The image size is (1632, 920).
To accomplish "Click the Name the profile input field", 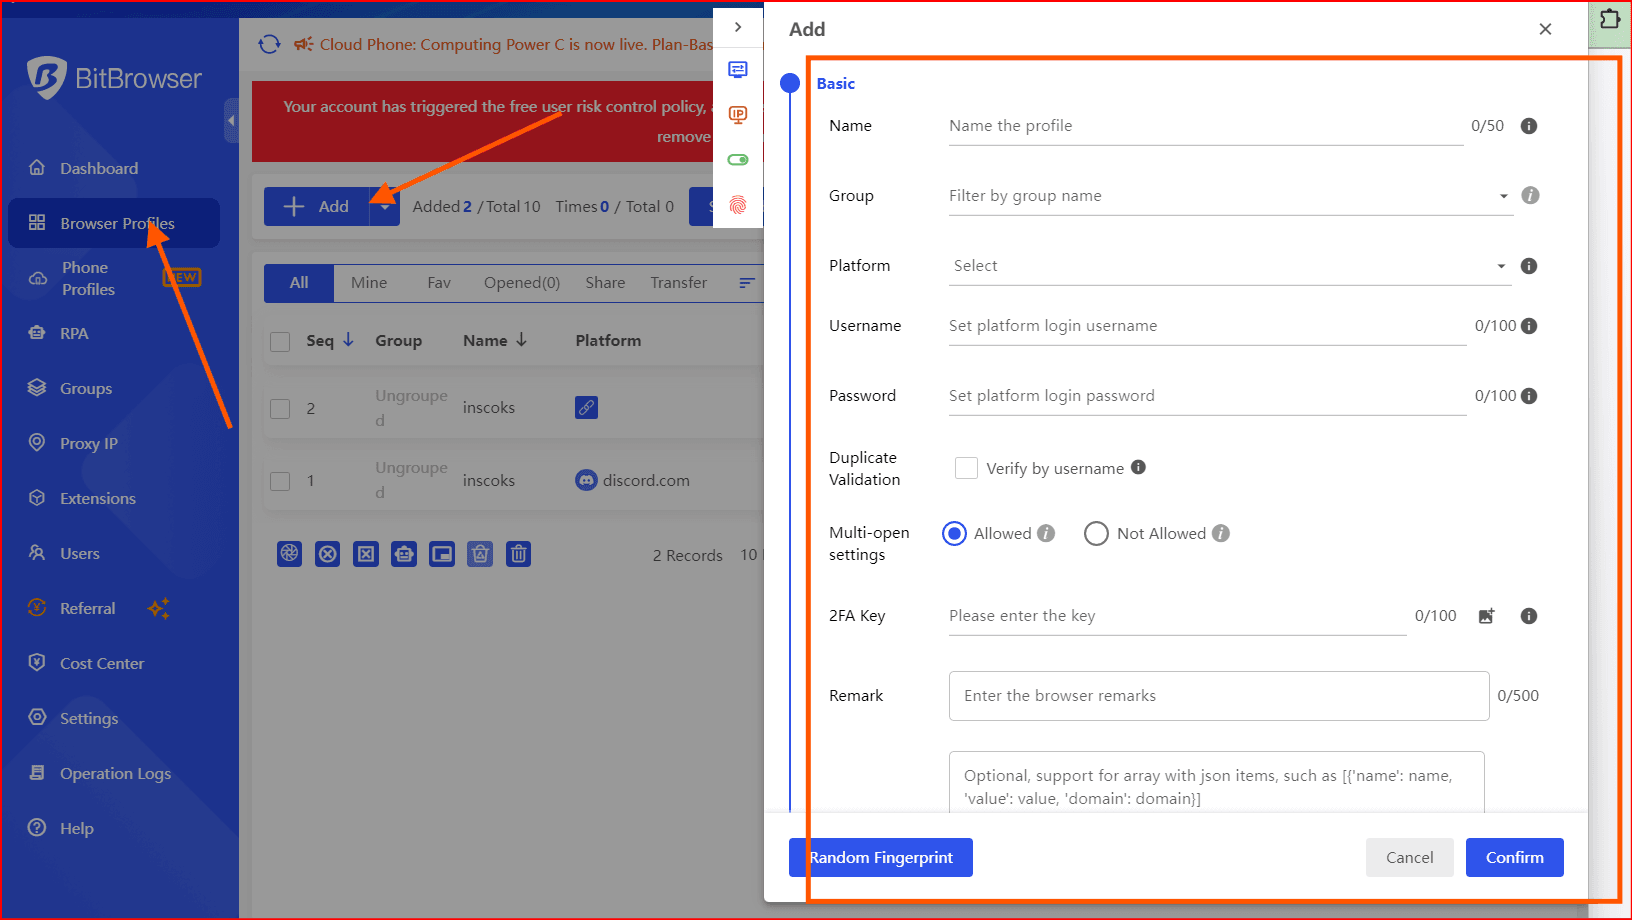I will click(x=1205, y=126).
